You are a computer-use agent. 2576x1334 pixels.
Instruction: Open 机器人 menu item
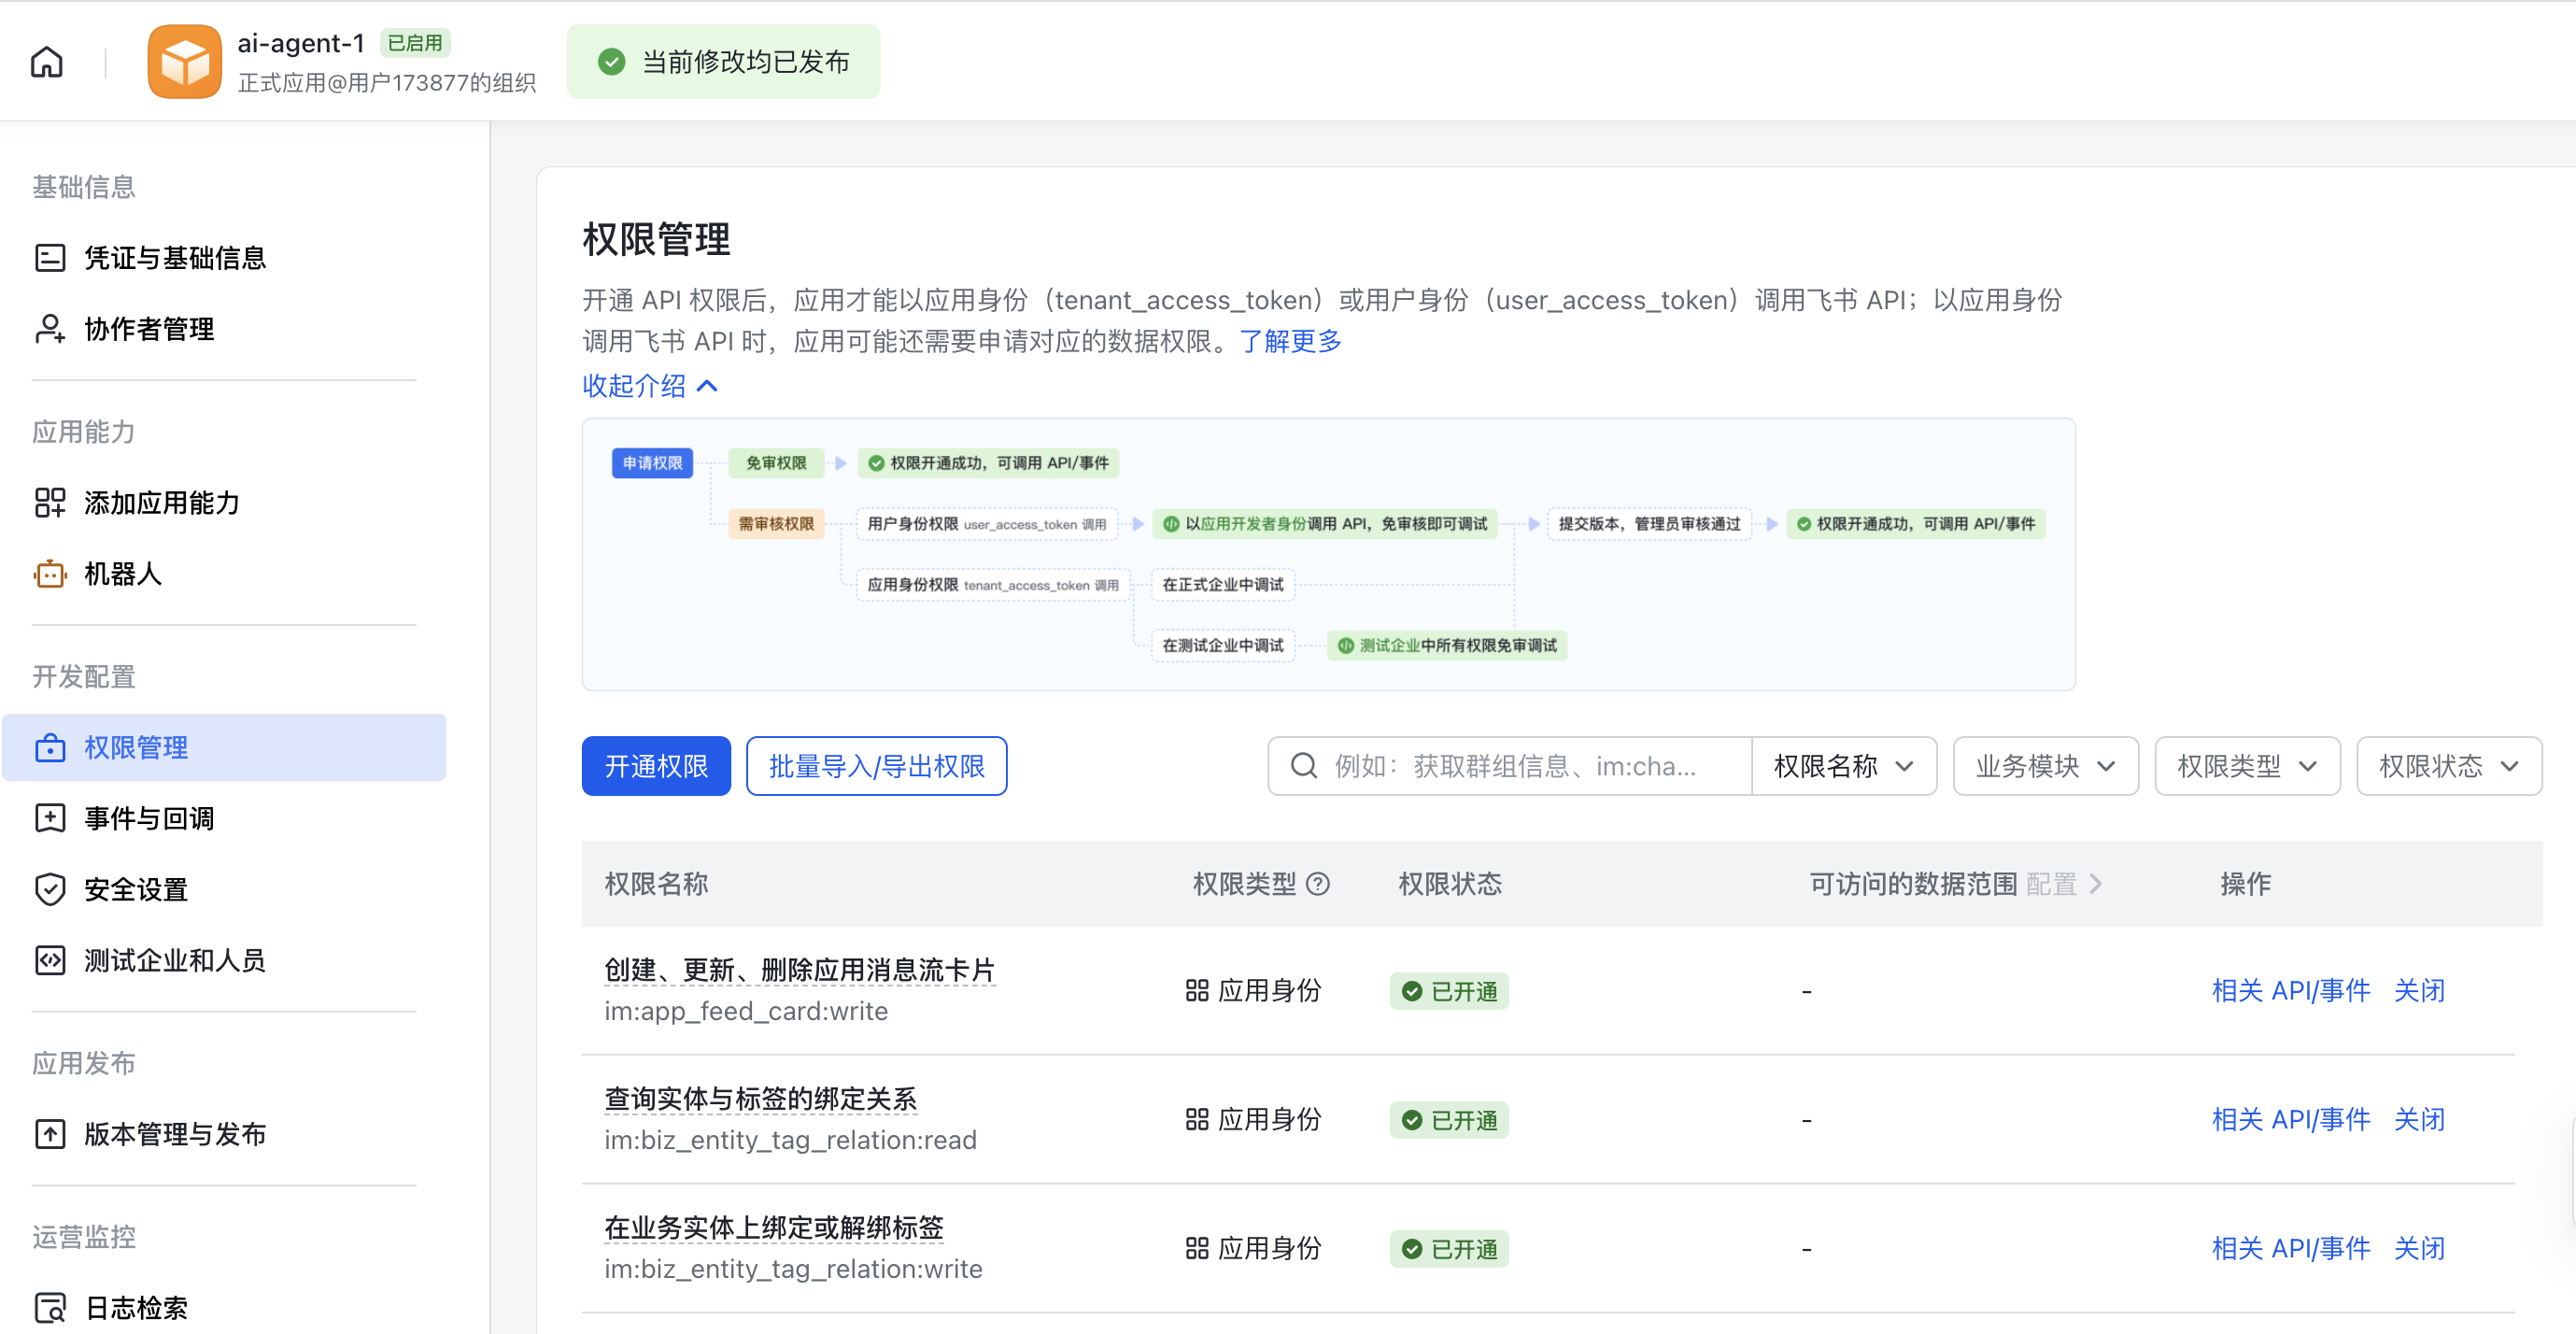pos(225,574)
